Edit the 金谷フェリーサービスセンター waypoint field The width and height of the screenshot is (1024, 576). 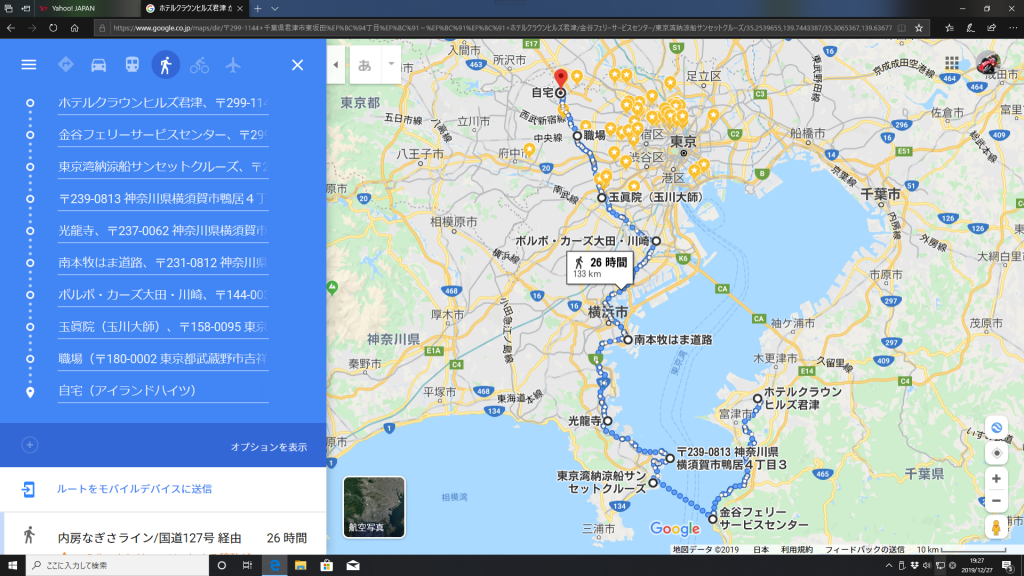pyautogui.click(x=163, y=135)
